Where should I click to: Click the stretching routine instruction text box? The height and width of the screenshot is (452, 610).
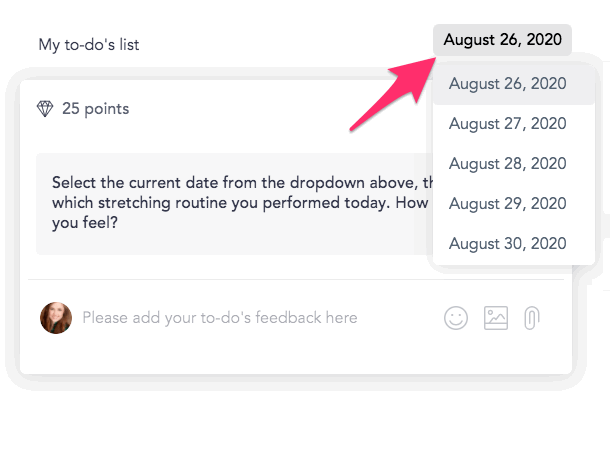click(235, 204)
